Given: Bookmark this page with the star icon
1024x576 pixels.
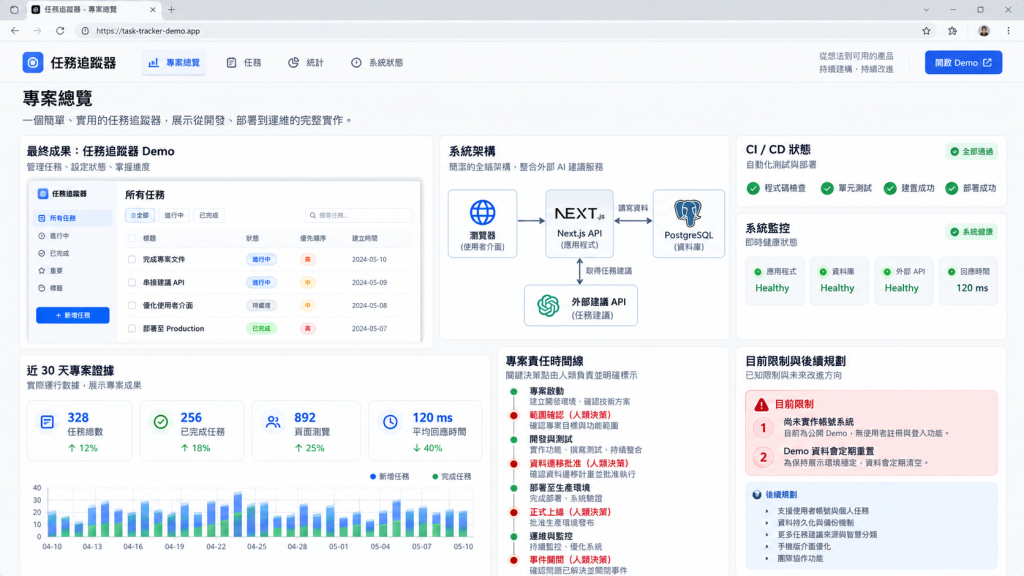Looking at the screenshot, I should (926, 31).
